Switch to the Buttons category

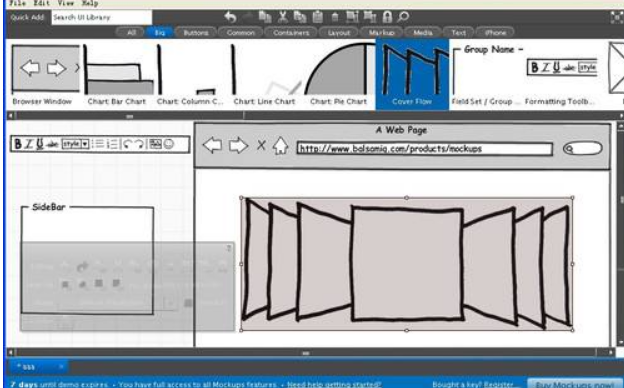pyautogui.click(x=196, y=33)
